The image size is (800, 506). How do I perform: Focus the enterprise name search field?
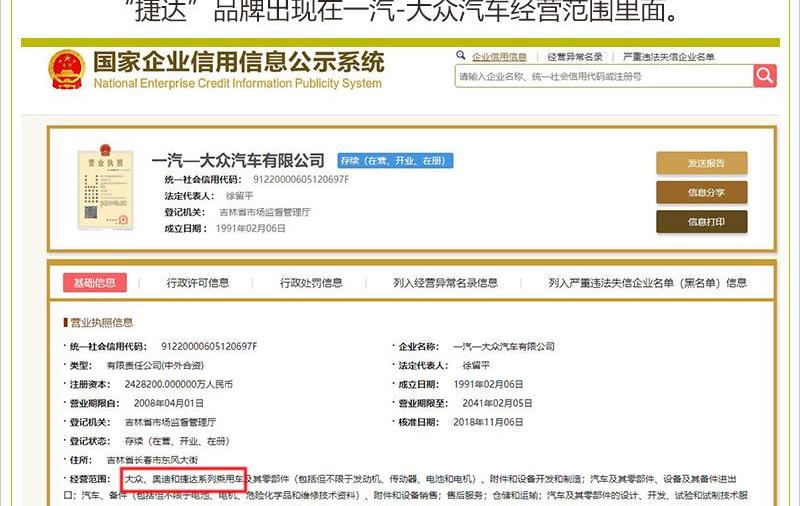click(x=604, y=76)
